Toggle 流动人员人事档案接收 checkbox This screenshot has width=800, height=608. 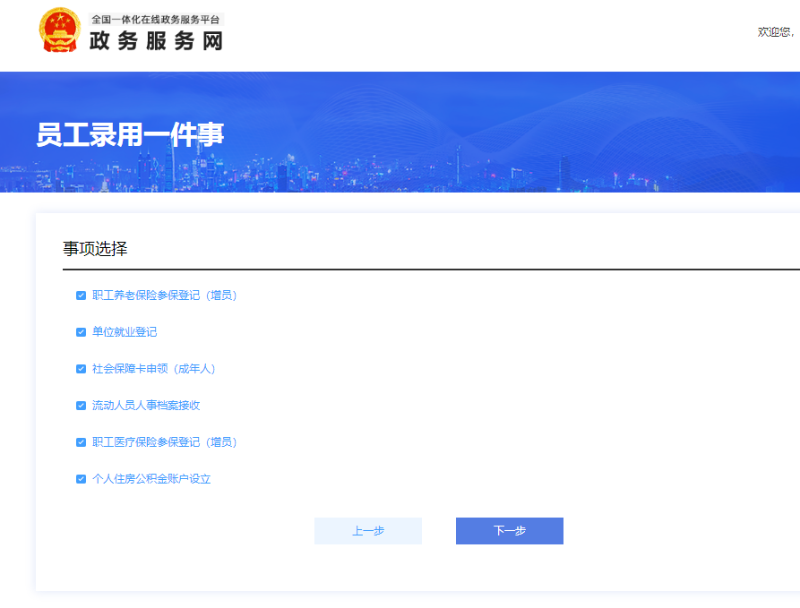coord(81,406)
